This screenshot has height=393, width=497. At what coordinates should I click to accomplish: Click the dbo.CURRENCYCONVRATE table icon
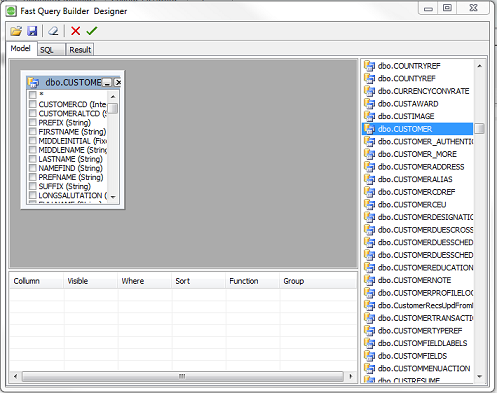(369, 91)
